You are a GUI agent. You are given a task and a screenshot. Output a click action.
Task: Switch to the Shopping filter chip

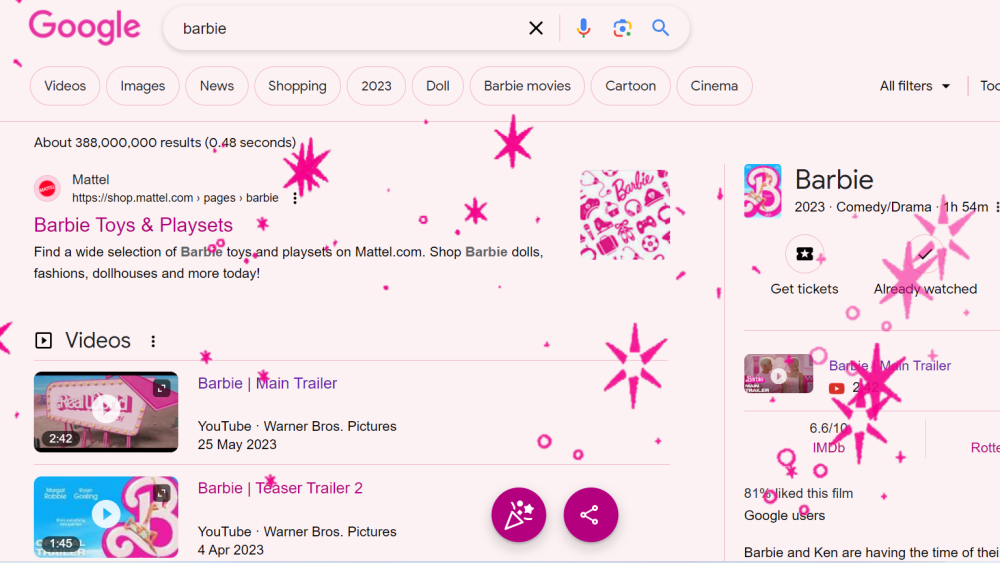click(x=297, y=86)
